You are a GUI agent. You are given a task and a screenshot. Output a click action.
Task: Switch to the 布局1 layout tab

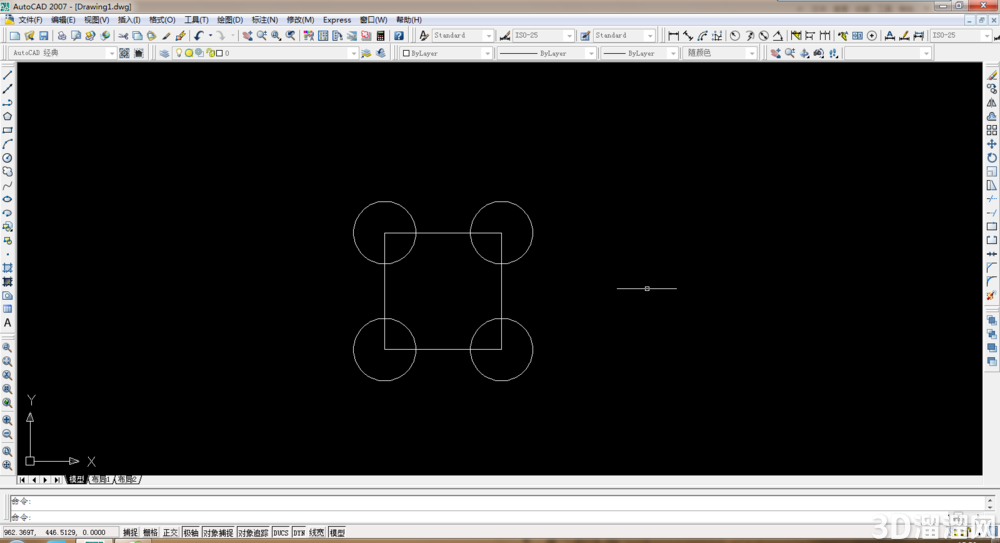(x=101, y=479)
